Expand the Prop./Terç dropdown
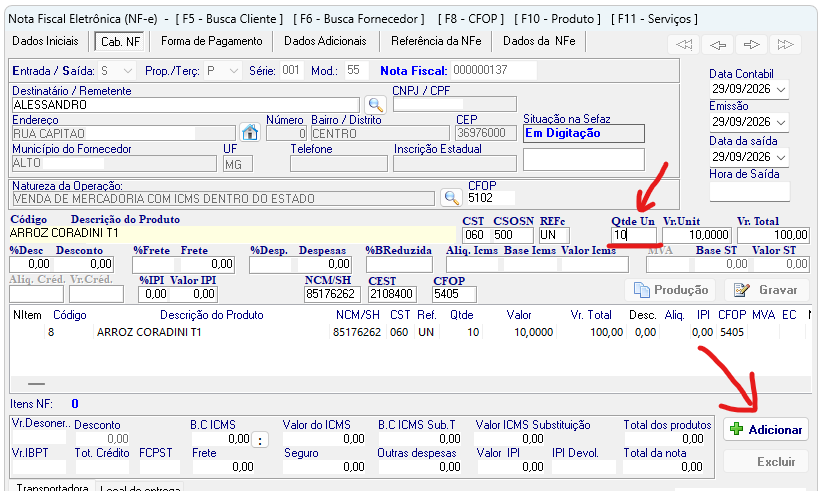 (x=234, y=71)
